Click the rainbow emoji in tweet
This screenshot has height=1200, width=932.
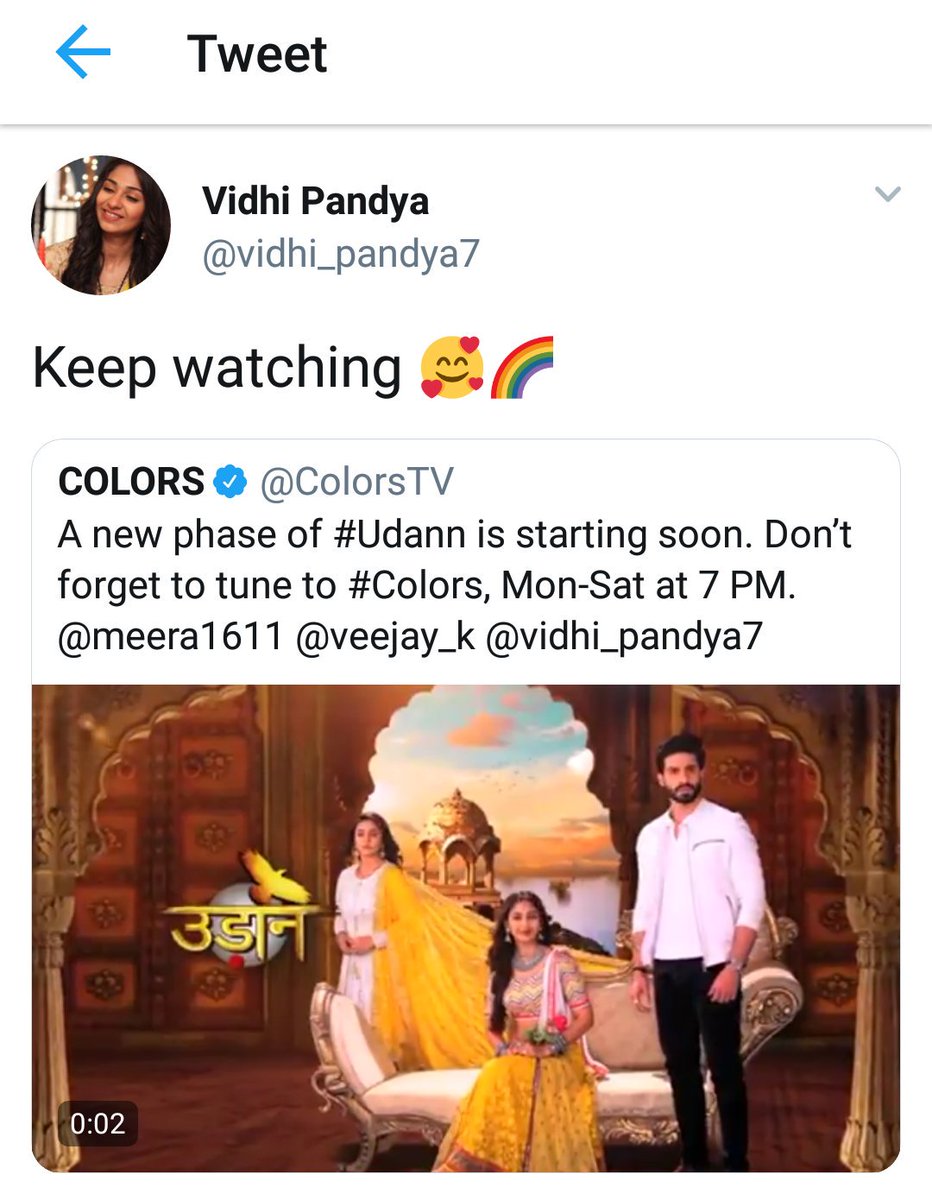coord(521,368)
